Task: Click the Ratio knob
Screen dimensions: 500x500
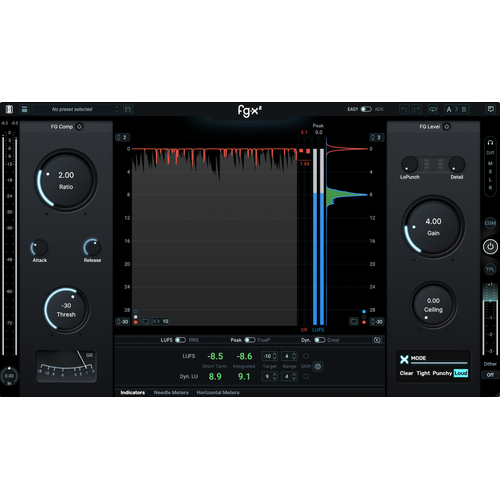Action: [x=66, y=180]
